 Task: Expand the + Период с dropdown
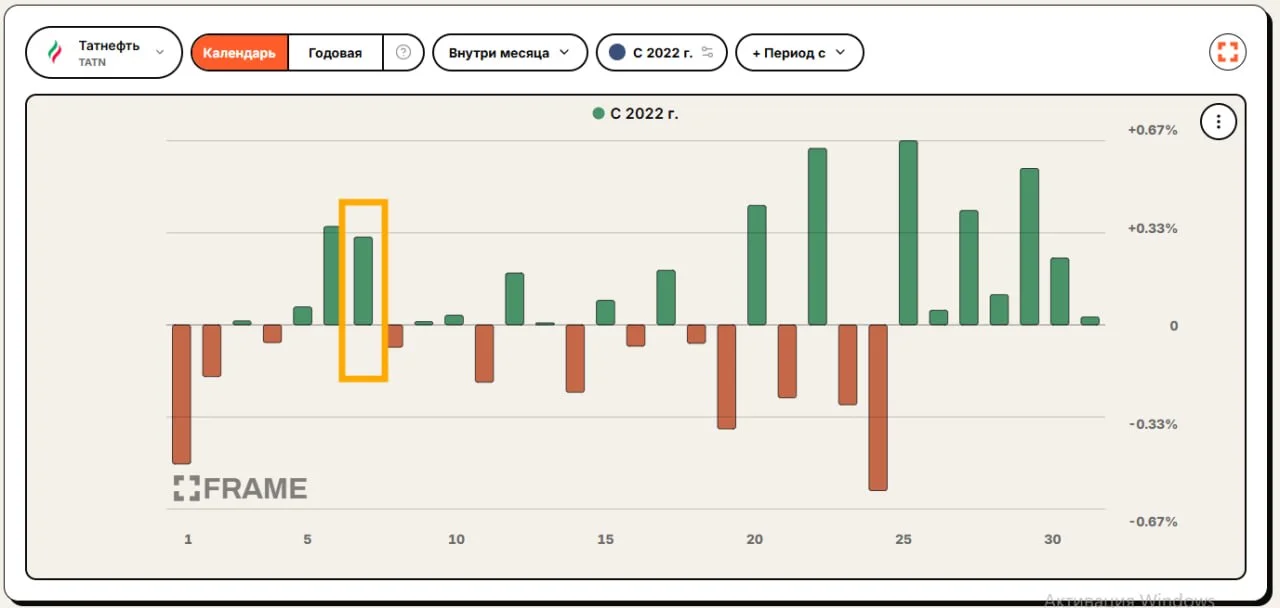click(799, 53)
